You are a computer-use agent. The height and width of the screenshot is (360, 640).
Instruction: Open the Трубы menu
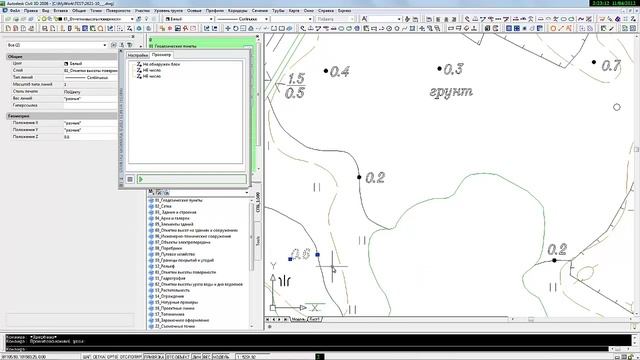pyautogui.click(x=278, y=11)
